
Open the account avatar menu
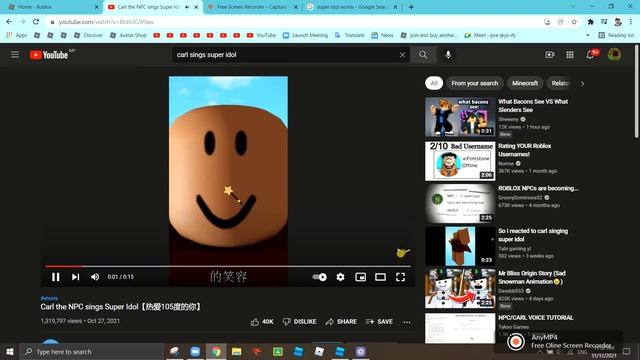point(614,55)
